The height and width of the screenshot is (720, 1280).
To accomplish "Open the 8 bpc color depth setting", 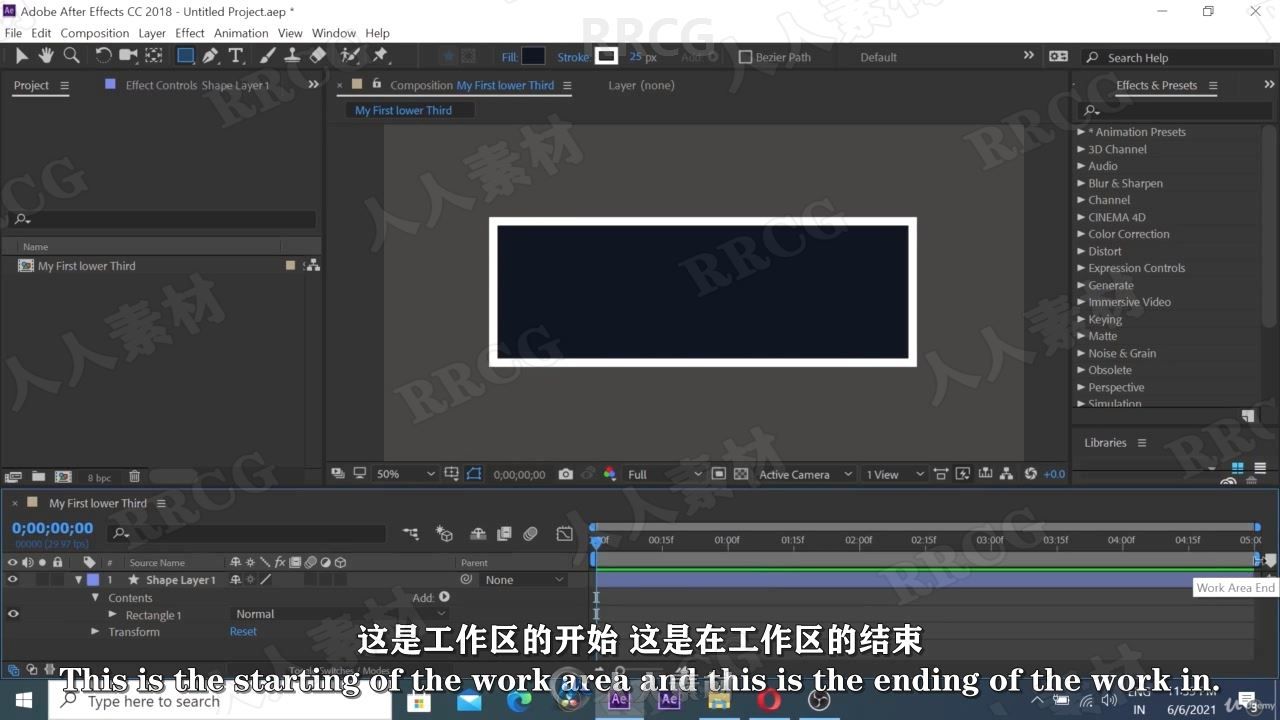I will 99,477.
